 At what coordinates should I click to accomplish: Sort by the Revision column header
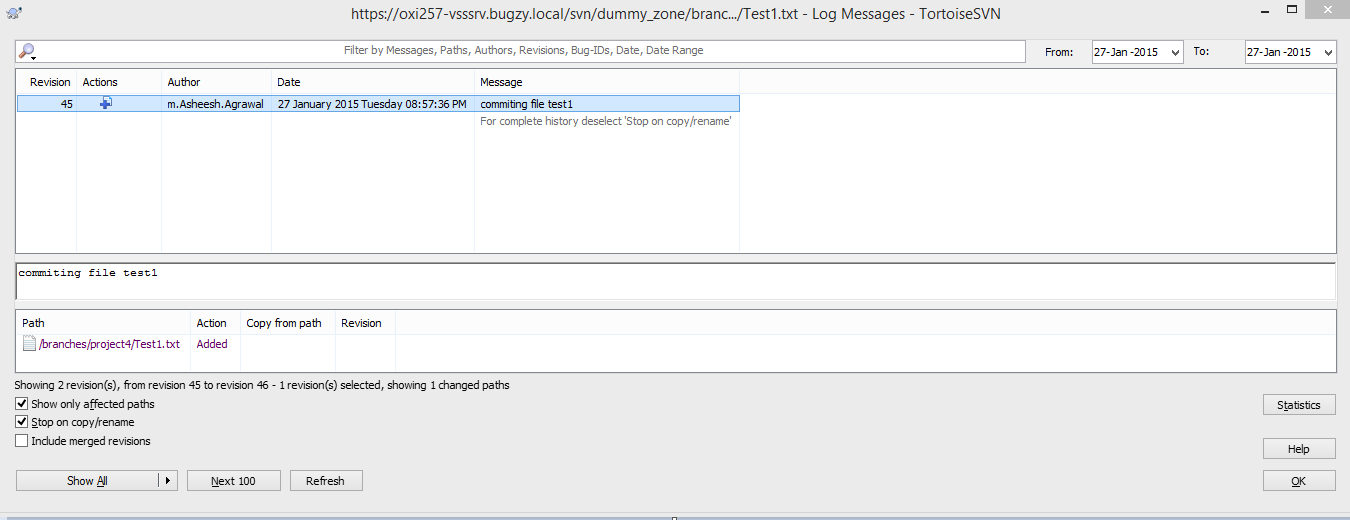pos(47,82)
